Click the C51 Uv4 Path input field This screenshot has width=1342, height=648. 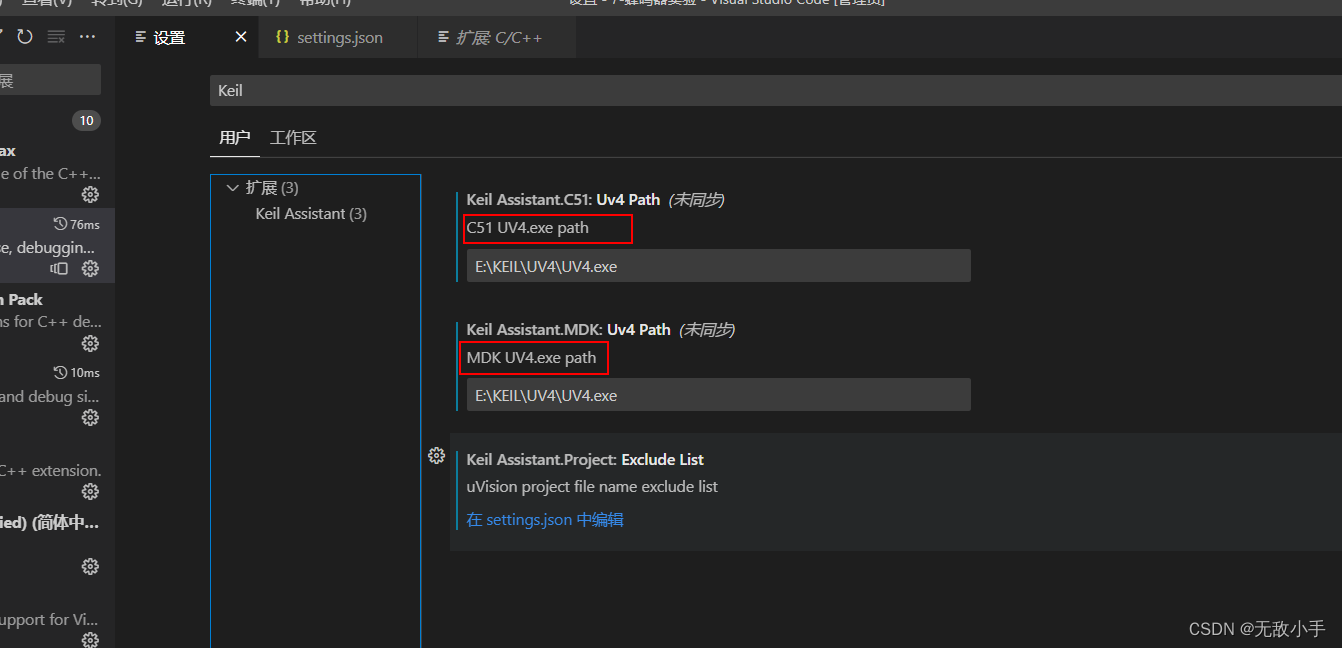click(718, 266)
